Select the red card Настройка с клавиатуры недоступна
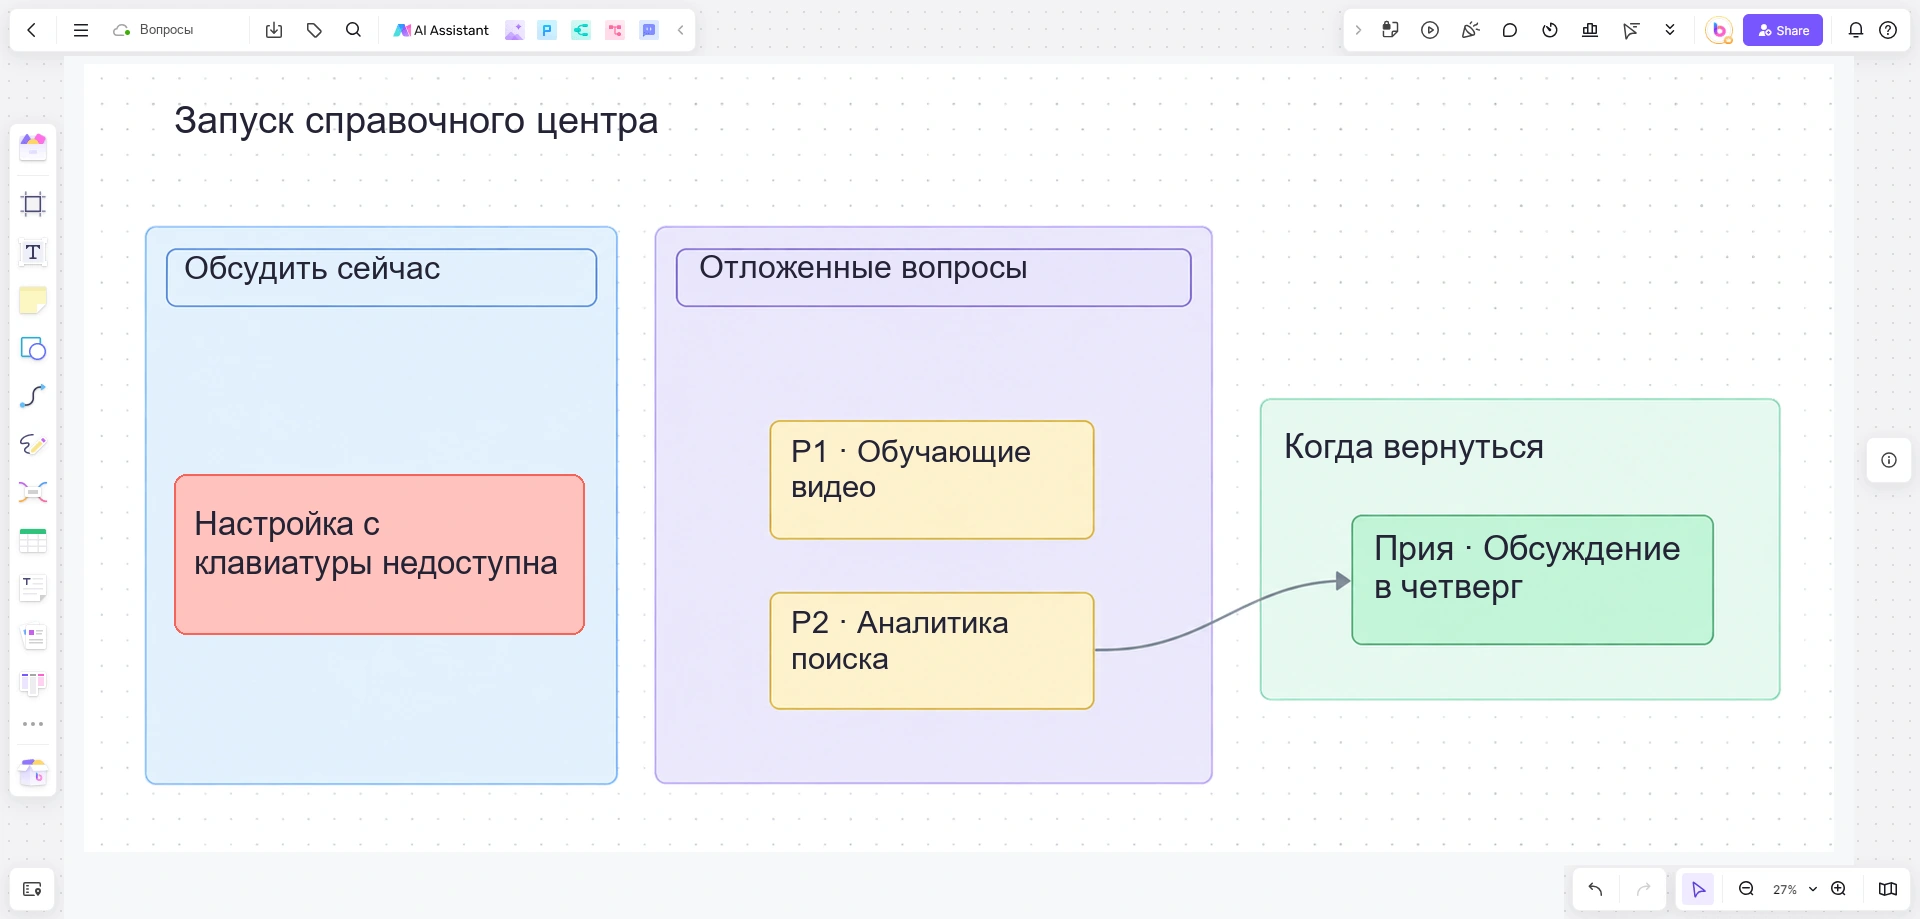 (379, 554)
